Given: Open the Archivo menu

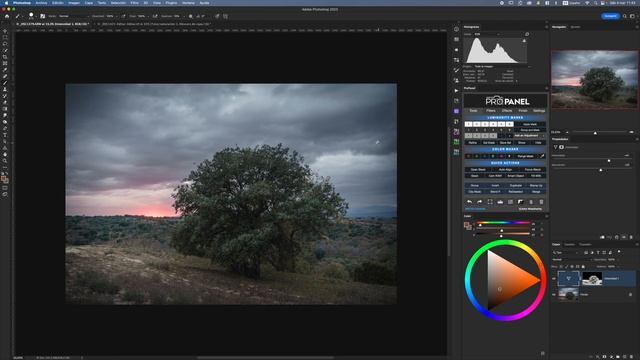Looking at the screenshot, I should (x=41, y=3).
